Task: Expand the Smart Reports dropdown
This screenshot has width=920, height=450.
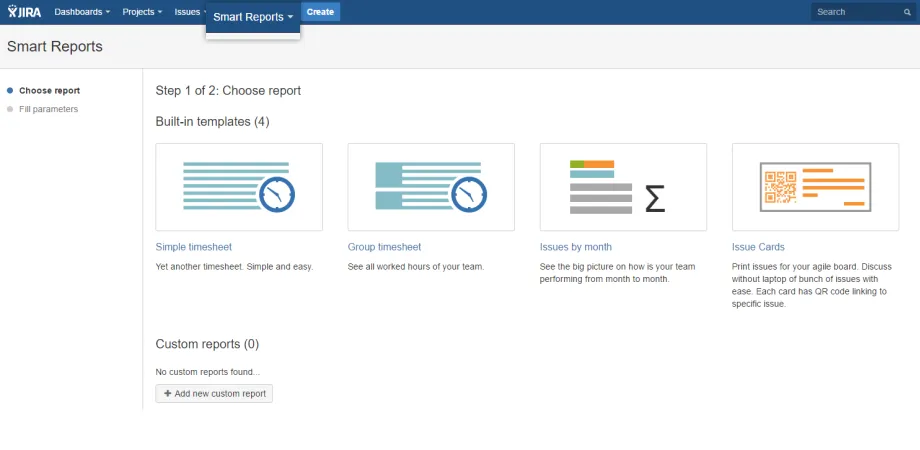Action: [253, 17]
